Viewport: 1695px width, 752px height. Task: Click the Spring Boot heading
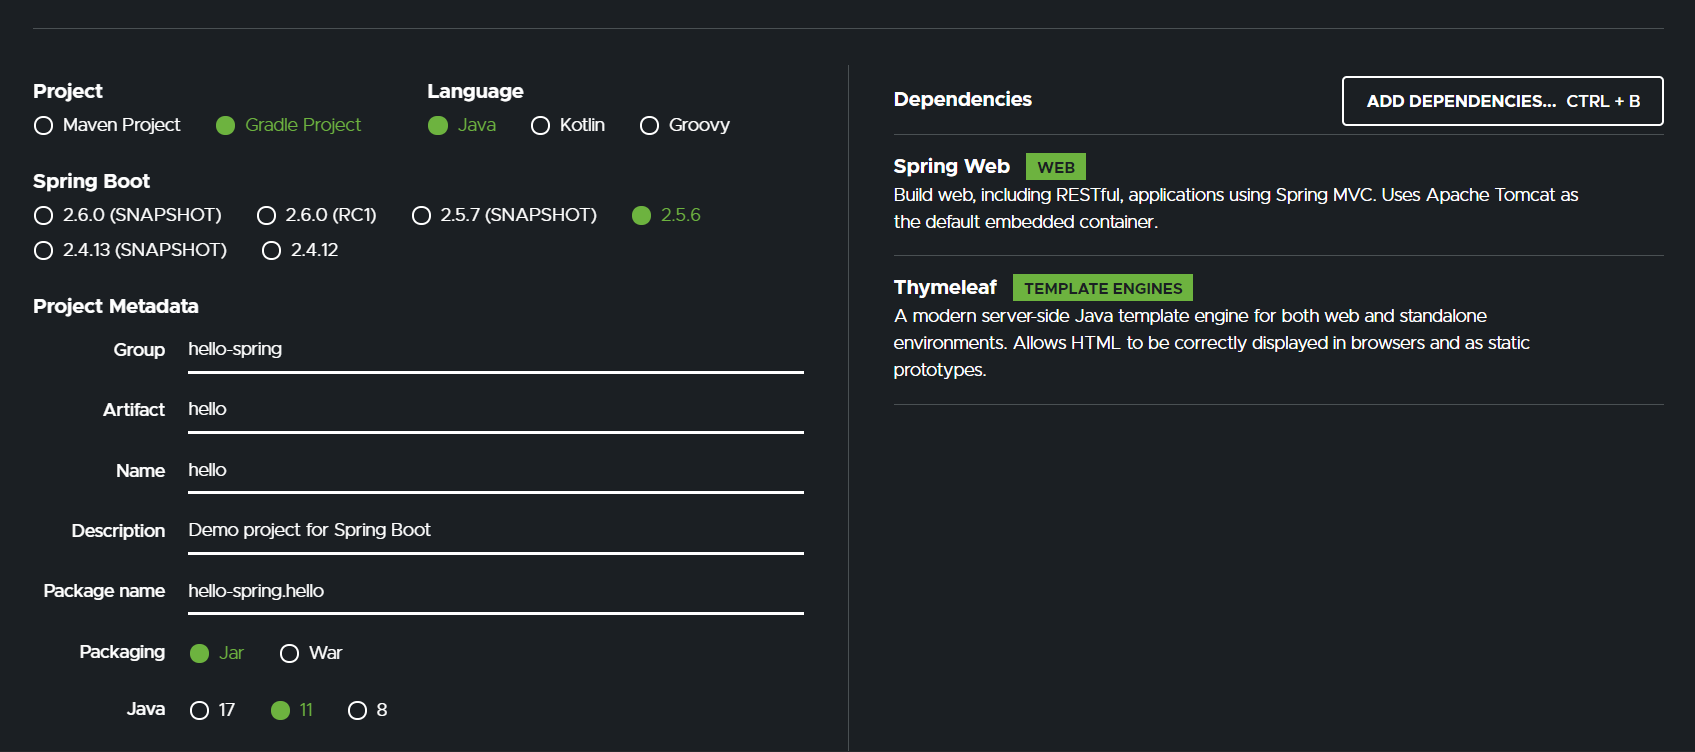(91, 181)
